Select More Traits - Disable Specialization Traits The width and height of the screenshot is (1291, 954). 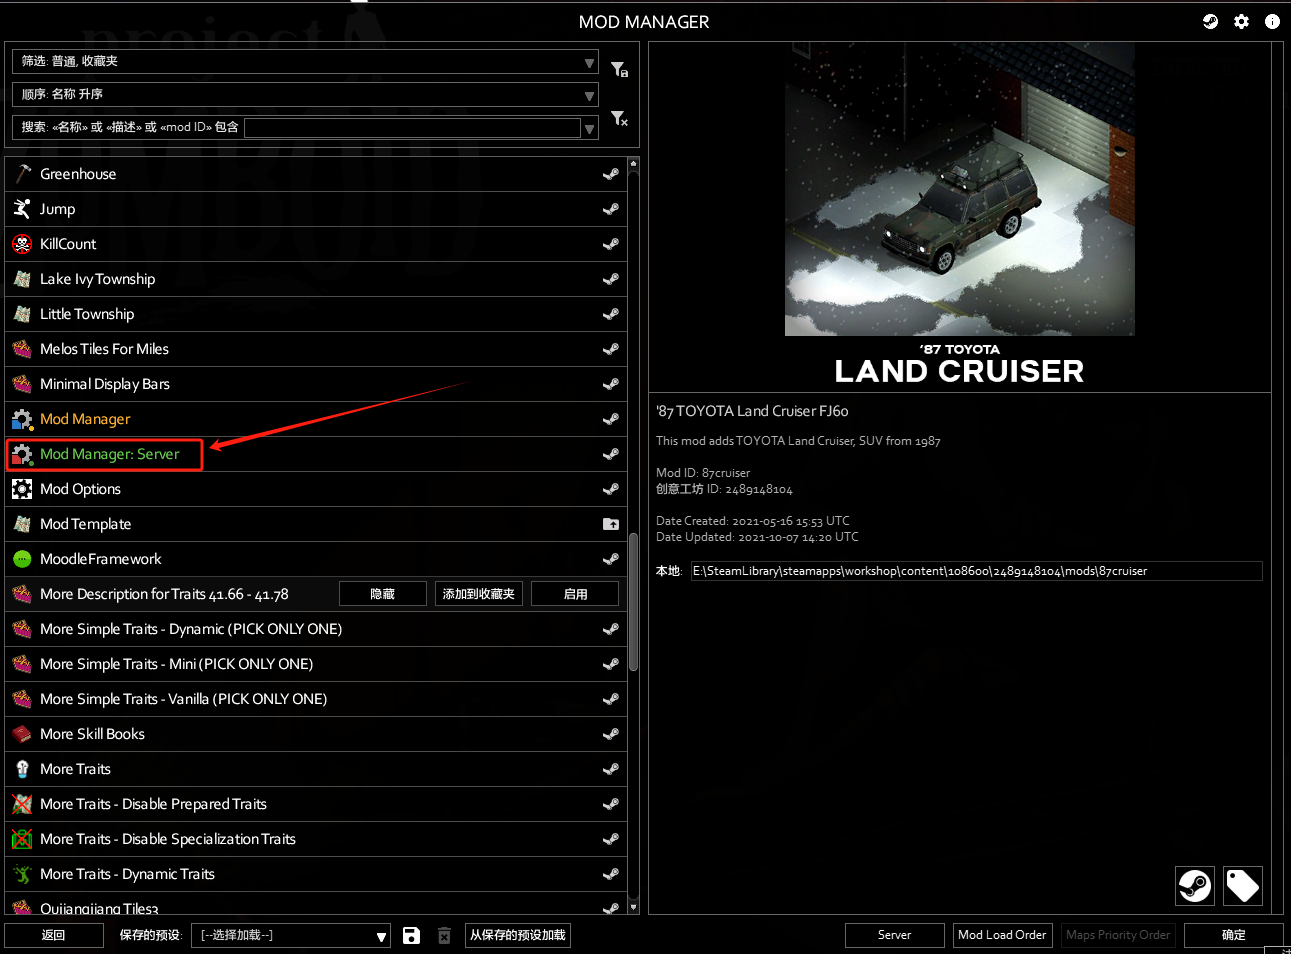coord(316,839)
